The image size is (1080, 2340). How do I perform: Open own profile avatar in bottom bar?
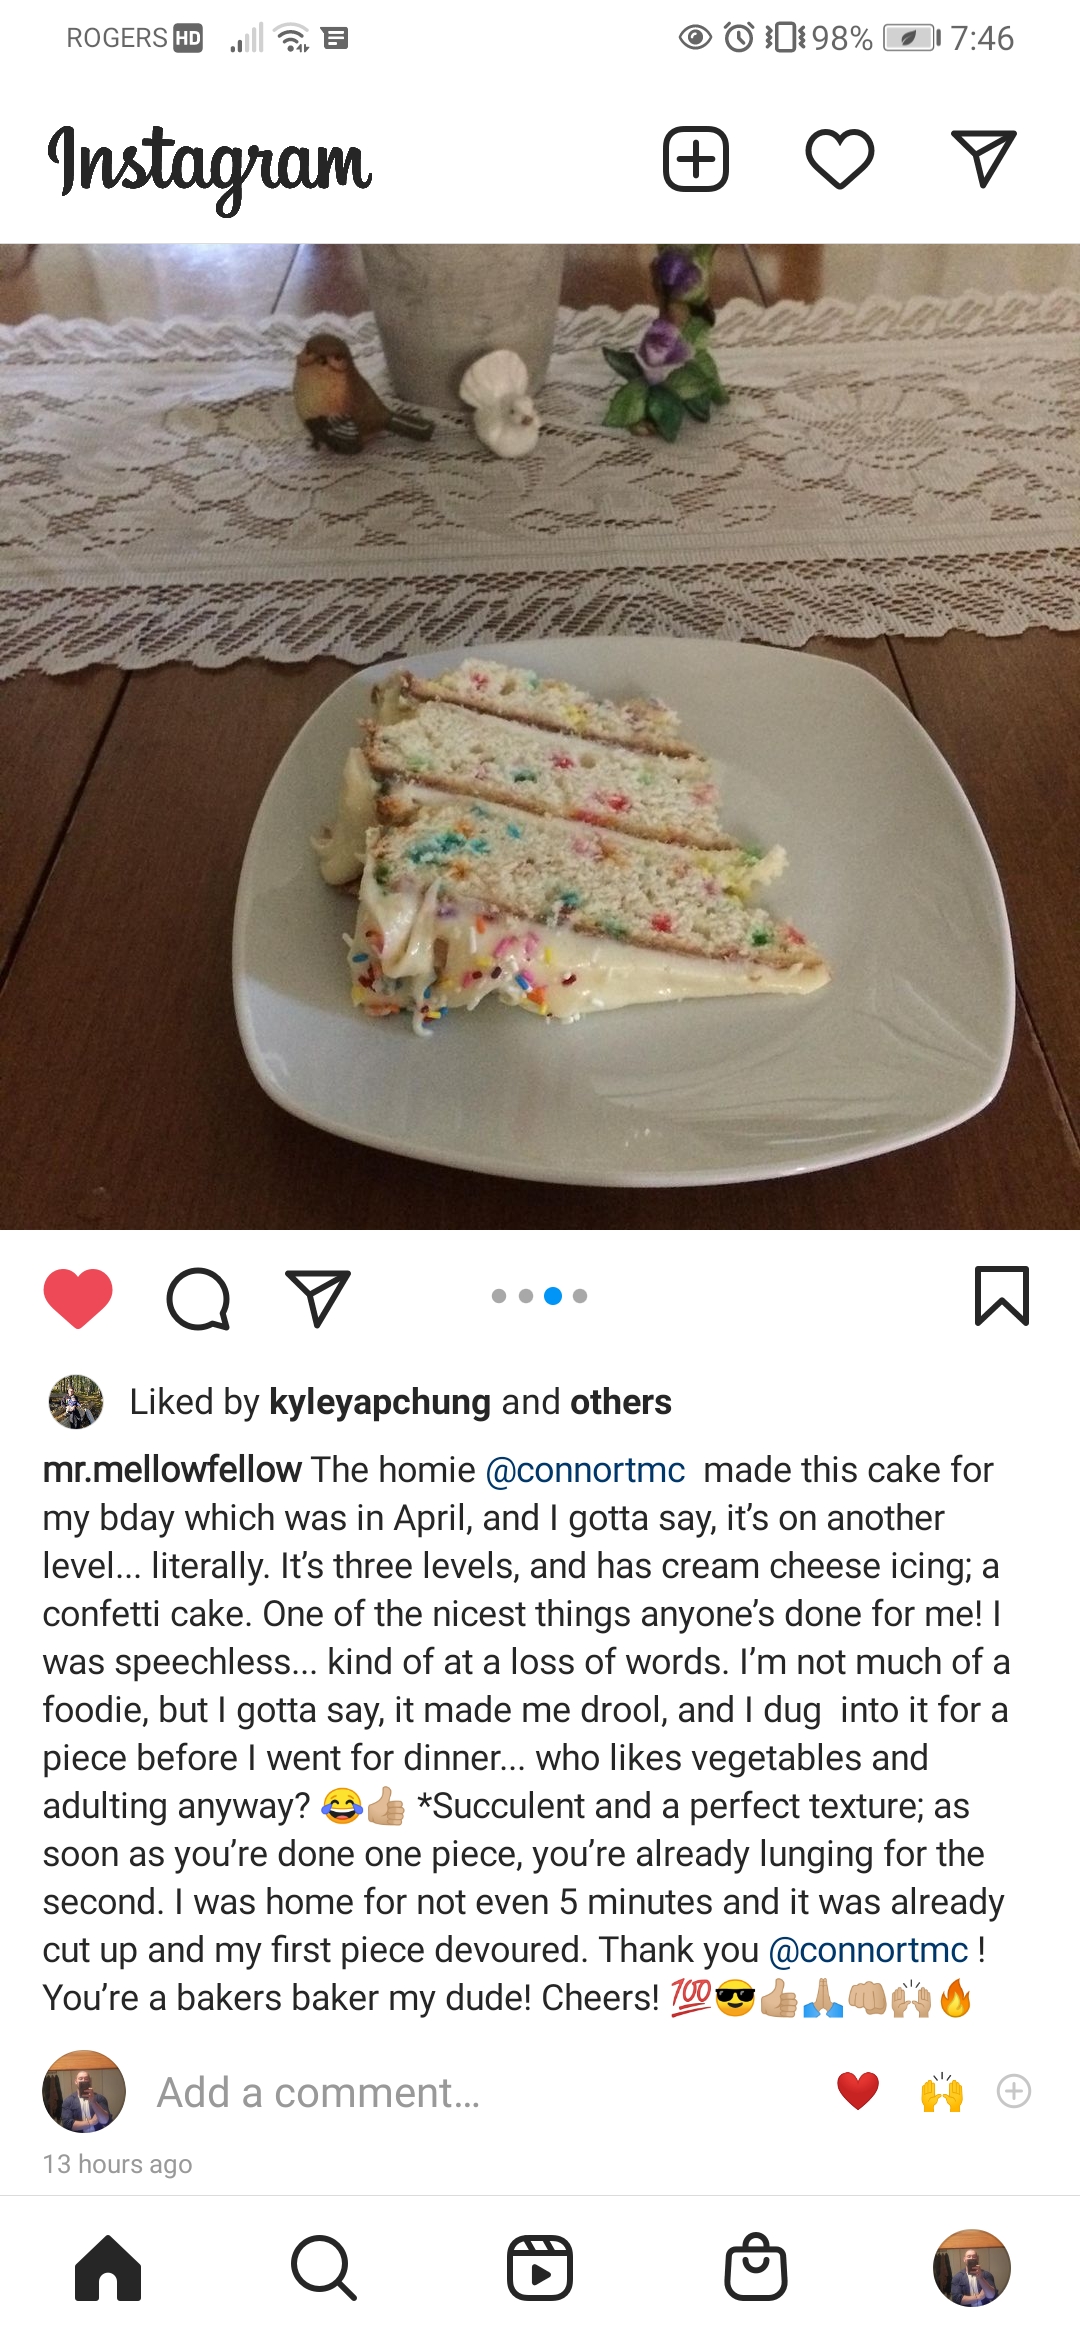pos(971,2268)
